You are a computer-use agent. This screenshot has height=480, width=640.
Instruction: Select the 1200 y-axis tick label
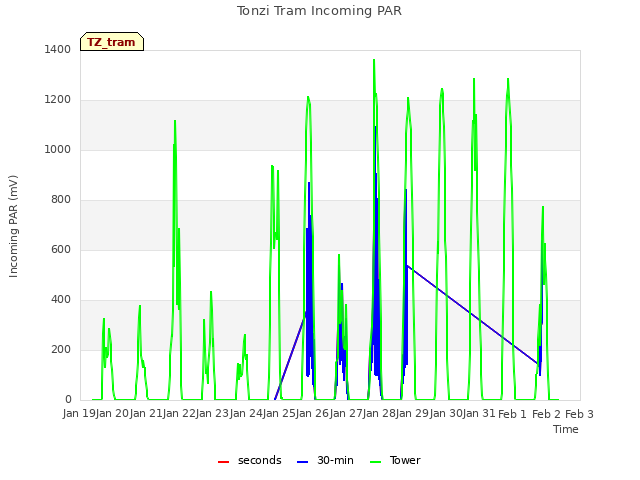click(x=58, y=100)
